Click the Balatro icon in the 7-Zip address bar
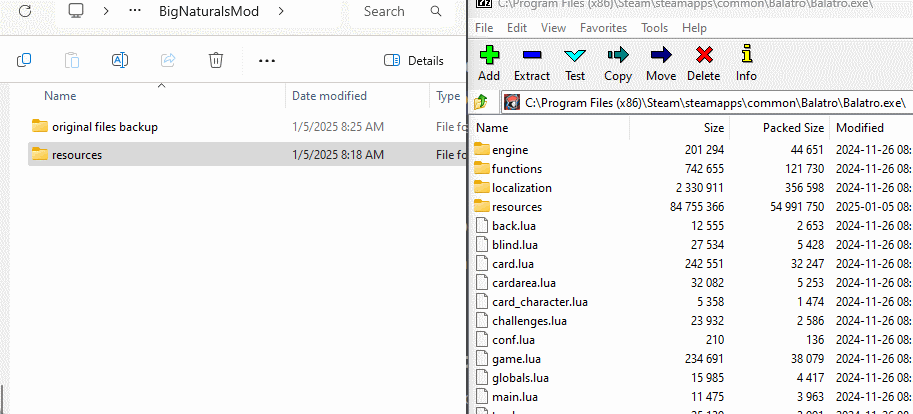The width and height of the screenshot is (913, 414). 512,102
